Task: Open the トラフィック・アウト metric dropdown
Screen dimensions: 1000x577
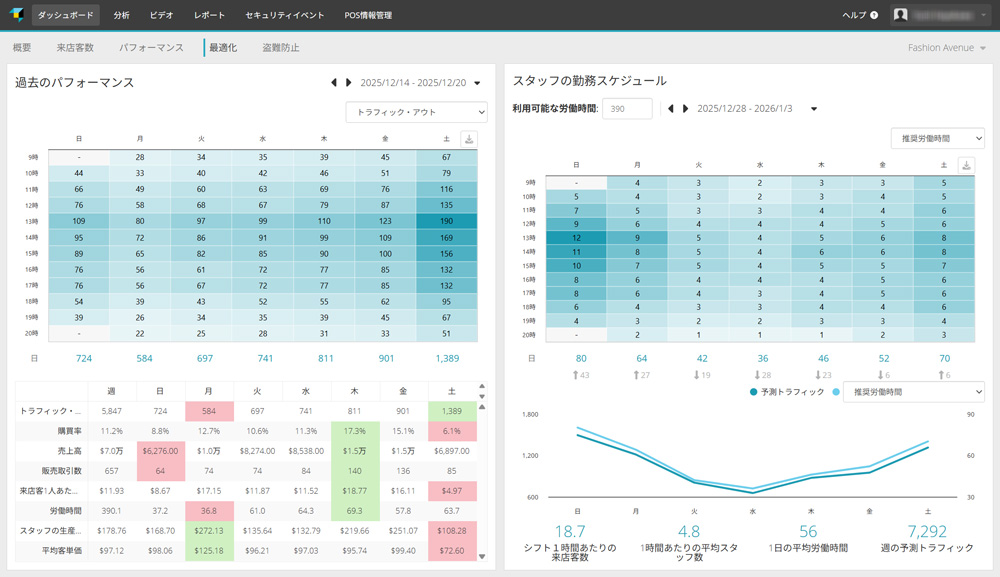Action: pos(416,112)
